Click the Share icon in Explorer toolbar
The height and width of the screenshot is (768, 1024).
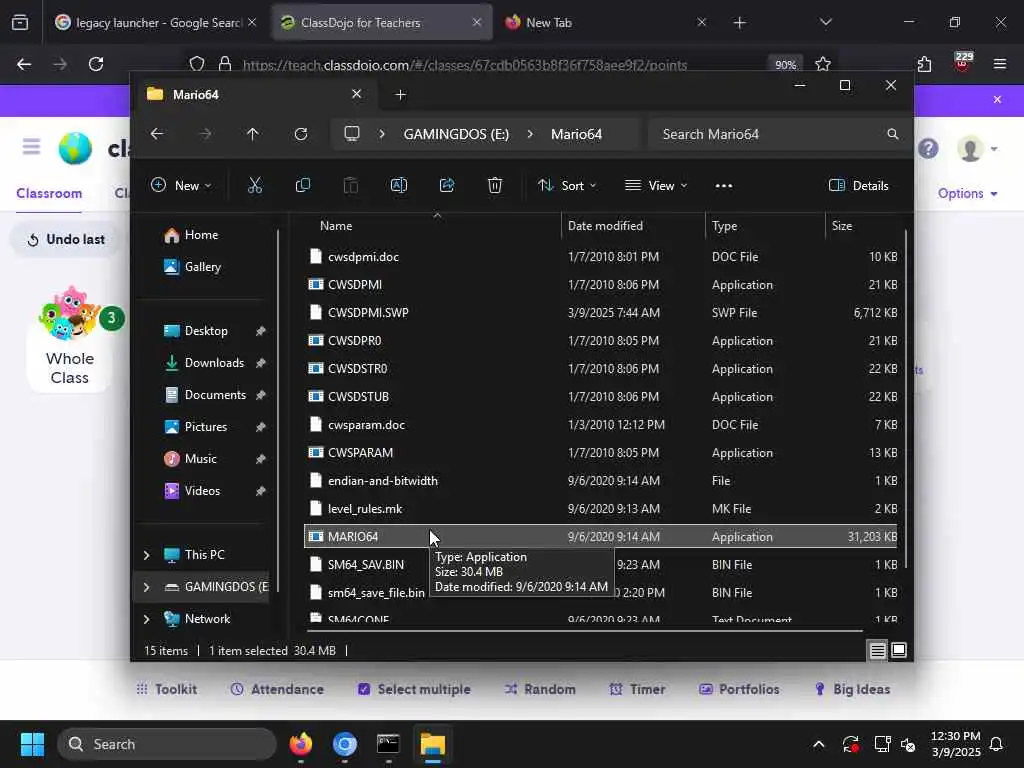(447, 185)
